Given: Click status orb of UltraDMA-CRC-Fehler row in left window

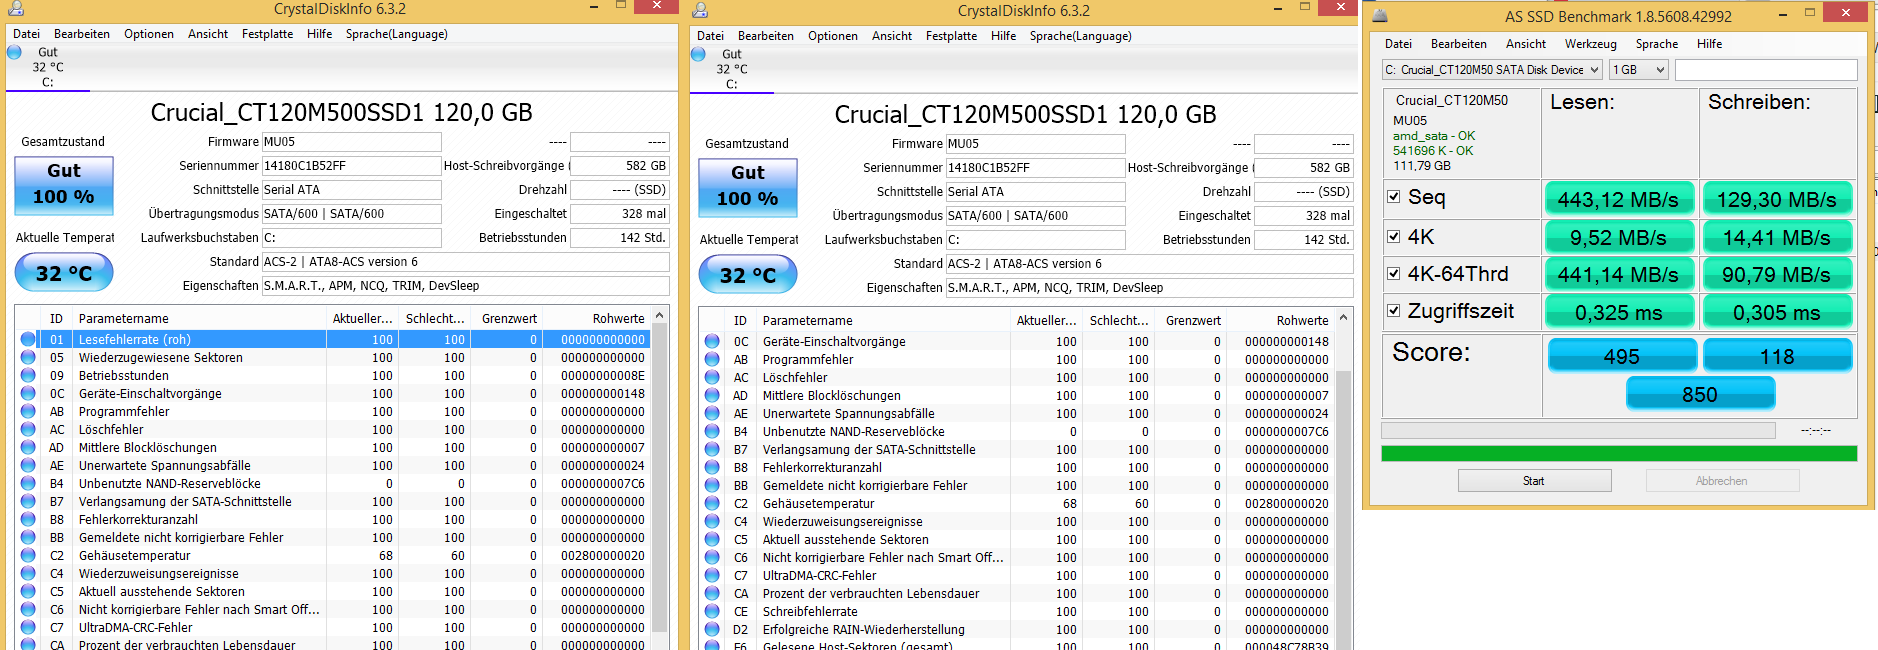Looking at the screenshot, I should 28,627.
